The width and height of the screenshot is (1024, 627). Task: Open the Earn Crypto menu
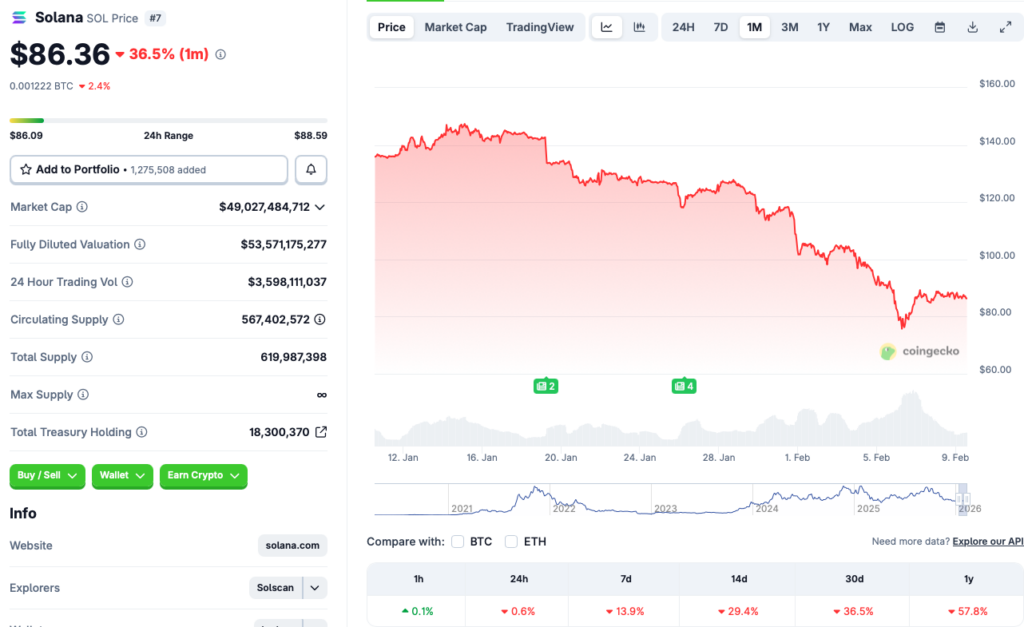click(203, 477)
